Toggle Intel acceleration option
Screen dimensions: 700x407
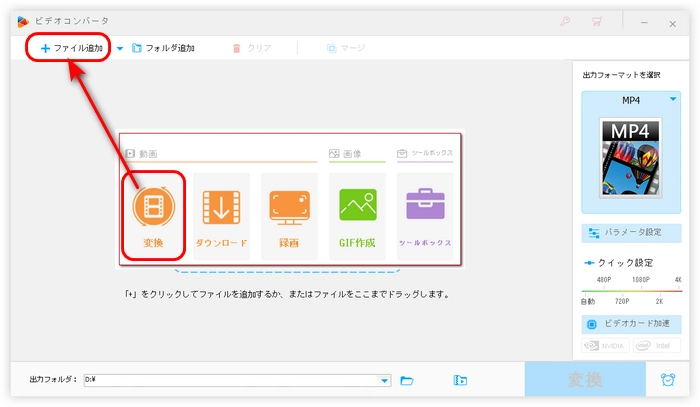[657, 346]
